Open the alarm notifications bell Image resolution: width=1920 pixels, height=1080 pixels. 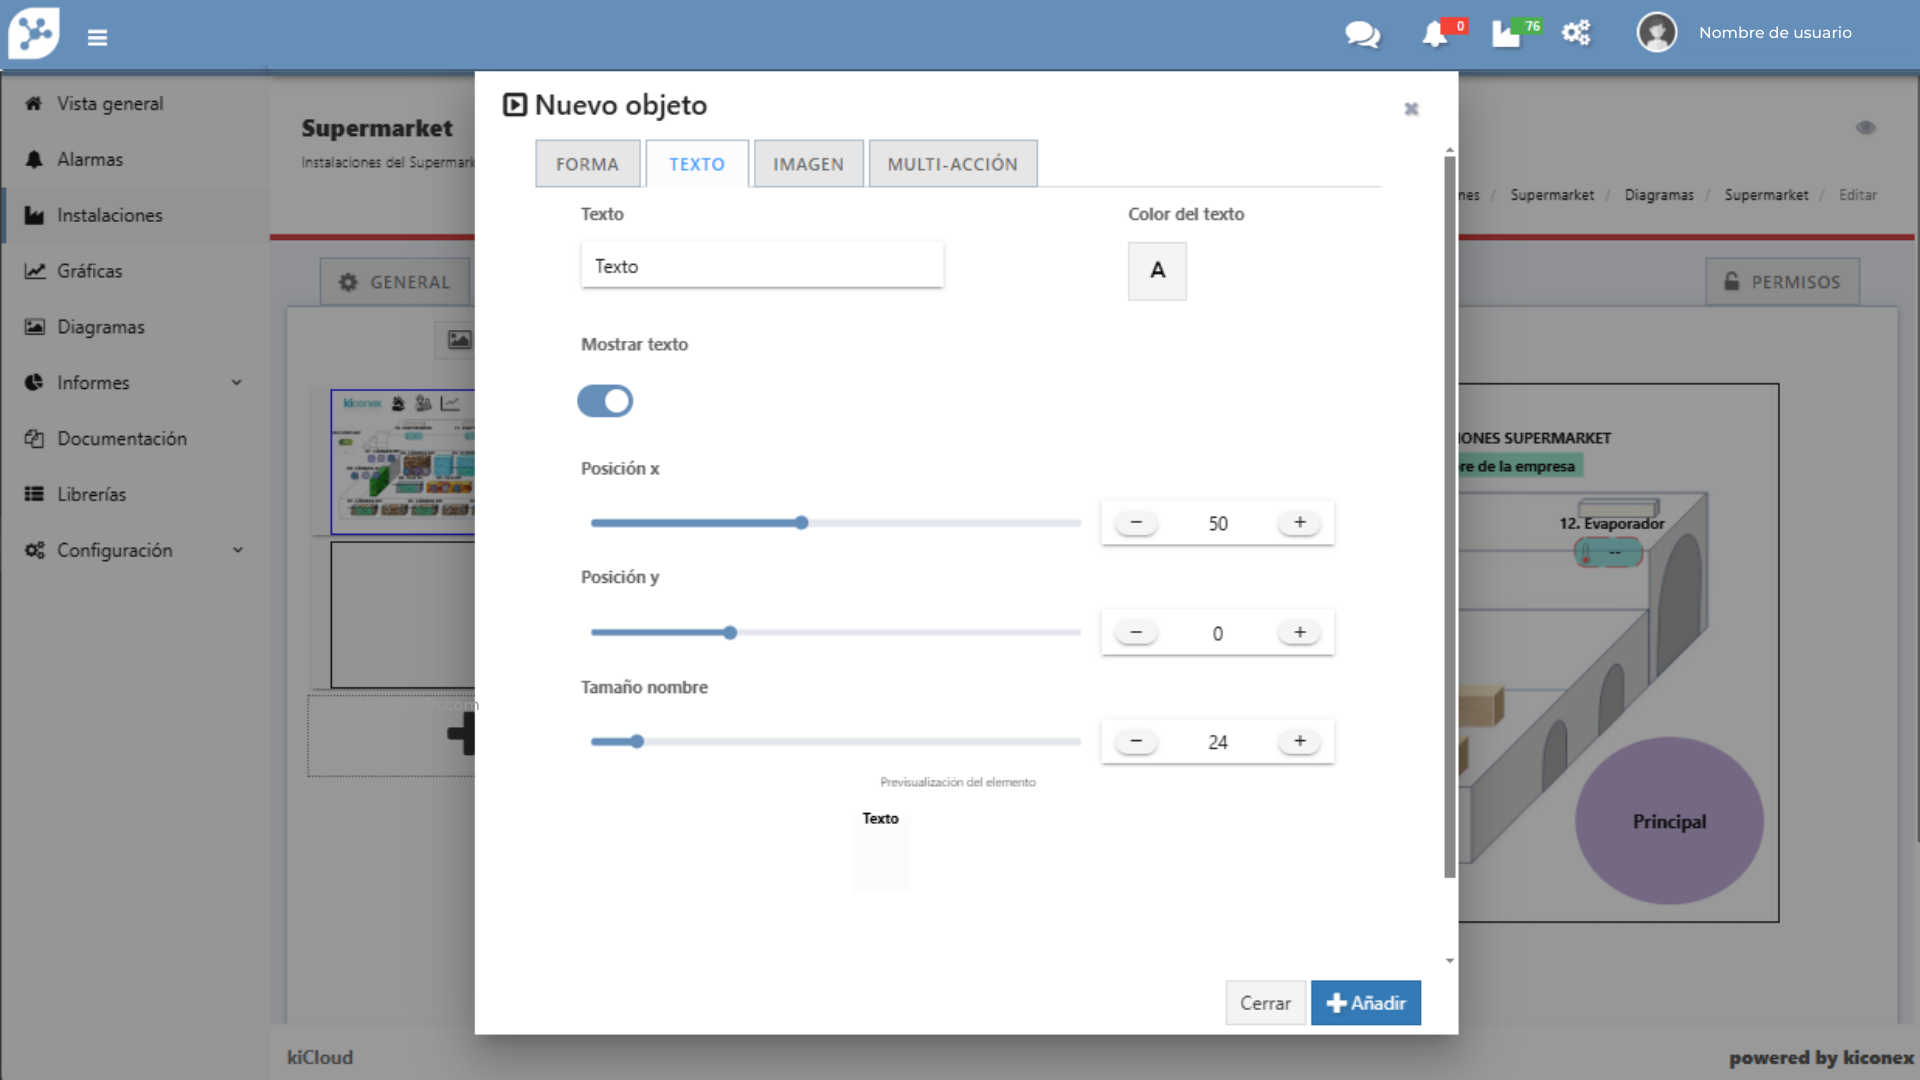1435,34
